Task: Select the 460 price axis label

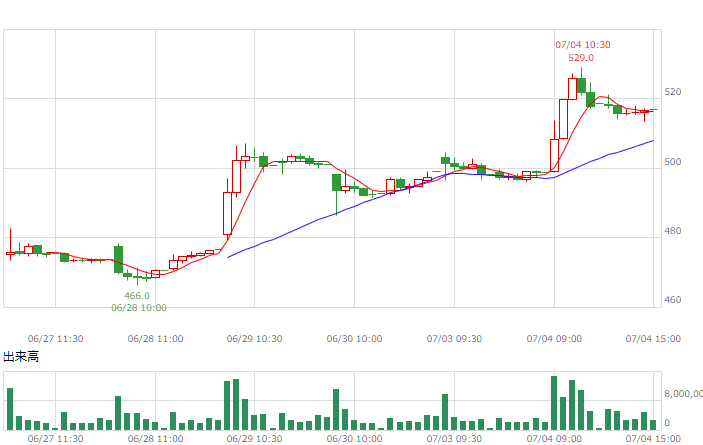Action: (673, 300)
